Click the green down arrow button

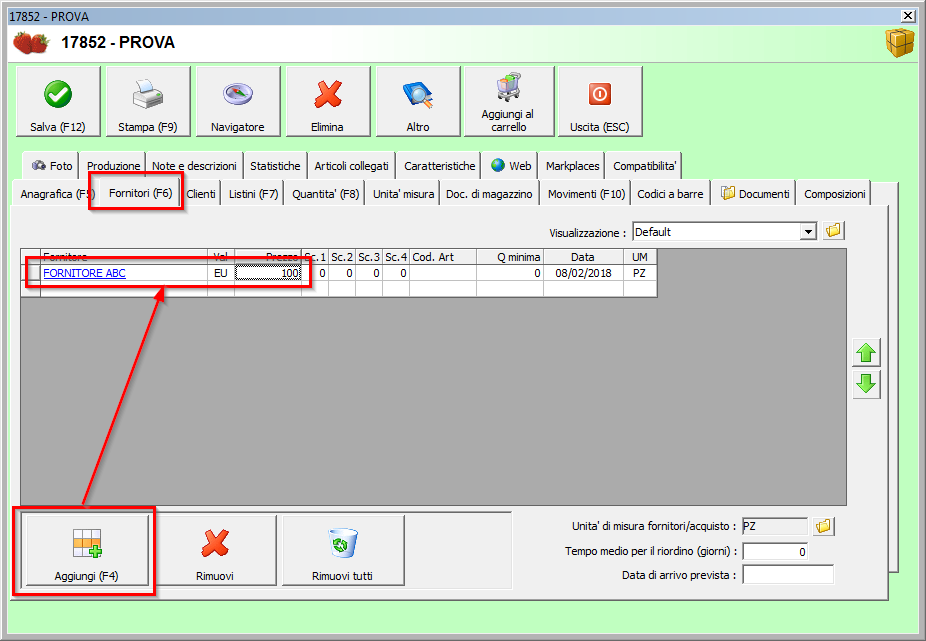click(x=866, y=384)
